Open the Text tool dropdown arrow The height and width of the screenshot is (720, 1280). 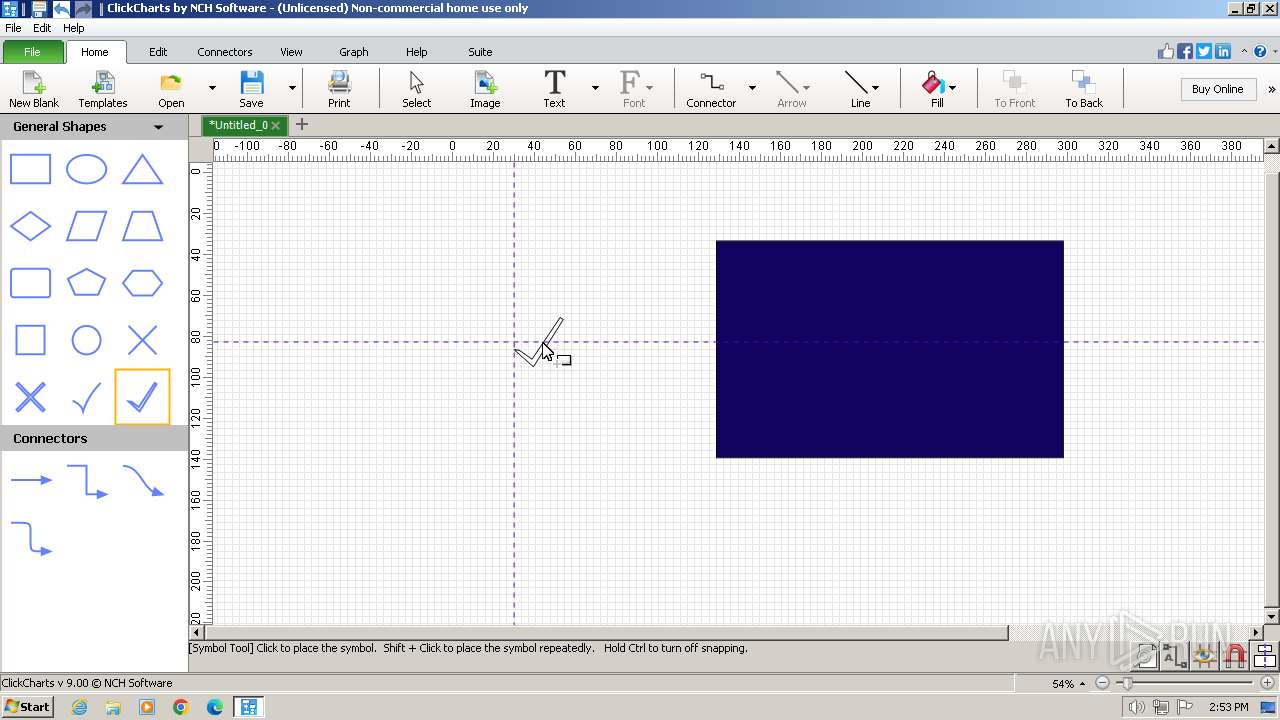(x=595, y=88)
